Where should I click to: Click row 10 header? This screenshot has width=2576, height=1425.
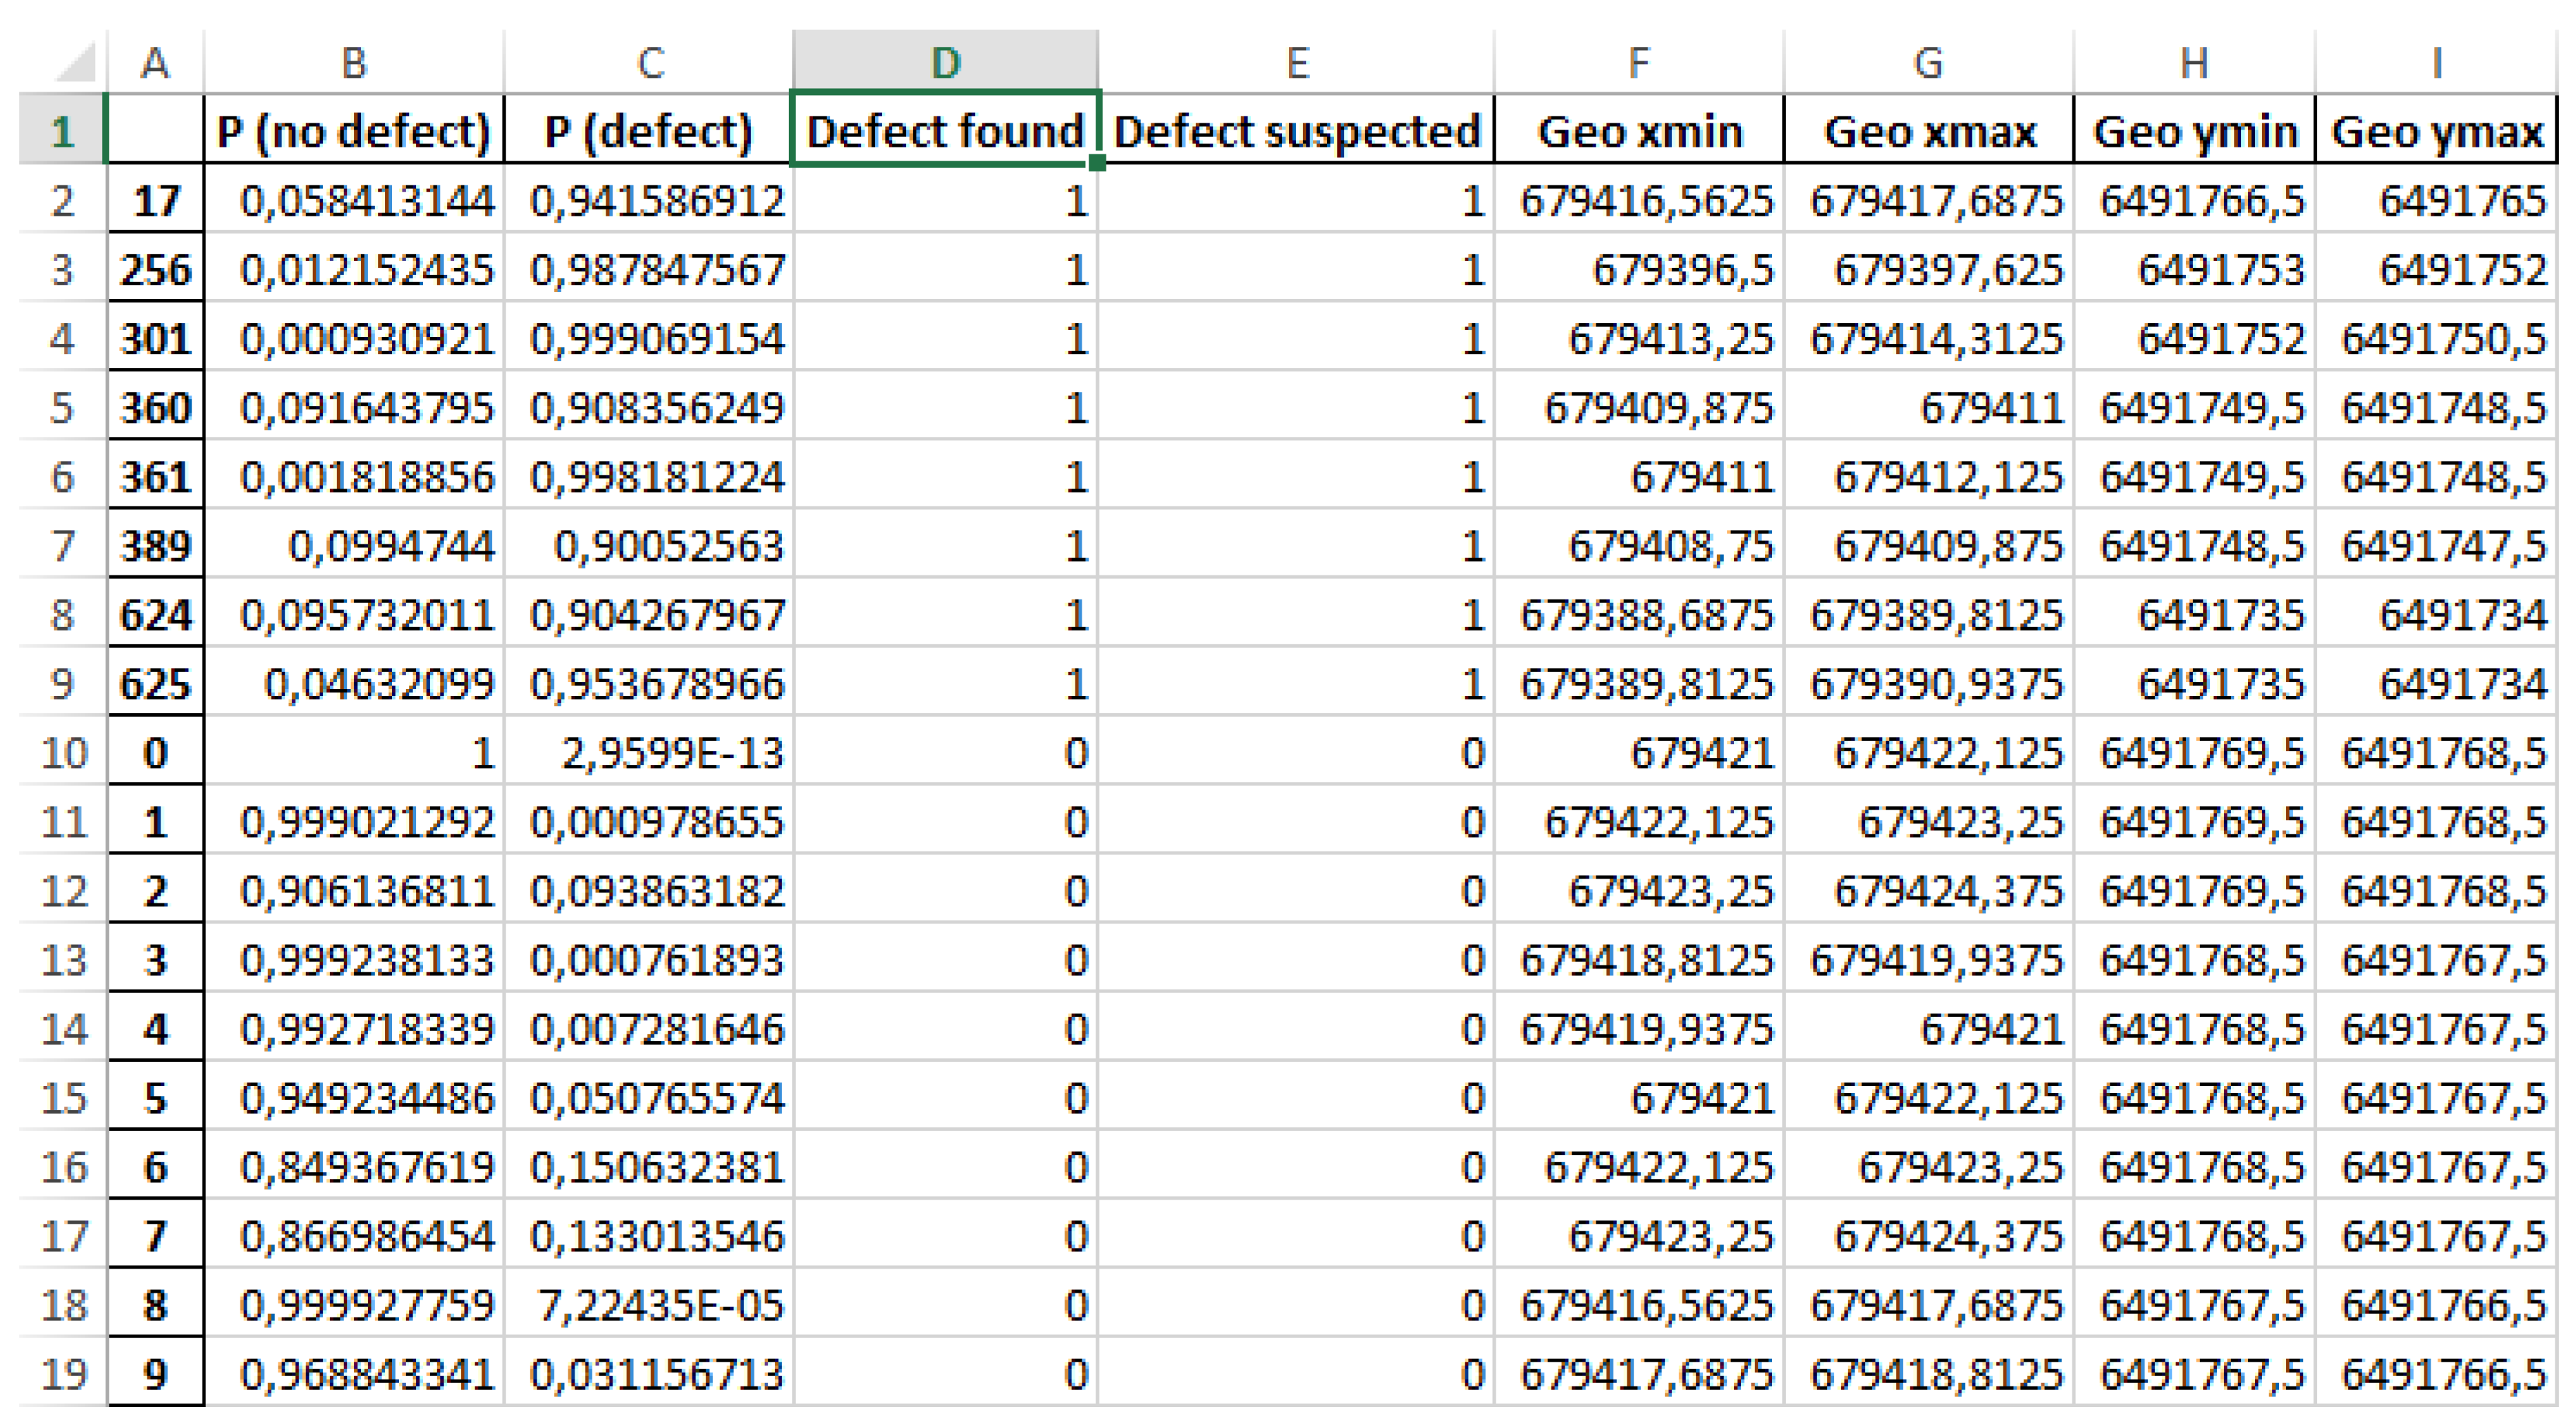click(x=62, y=752)
